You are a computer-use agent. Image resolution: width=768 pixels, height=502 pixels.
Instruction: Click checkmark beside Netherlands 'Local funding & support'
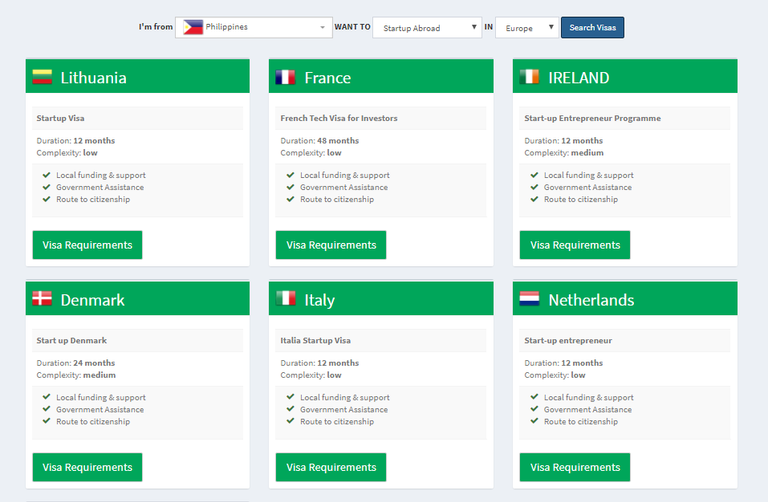tap(534, 397)
